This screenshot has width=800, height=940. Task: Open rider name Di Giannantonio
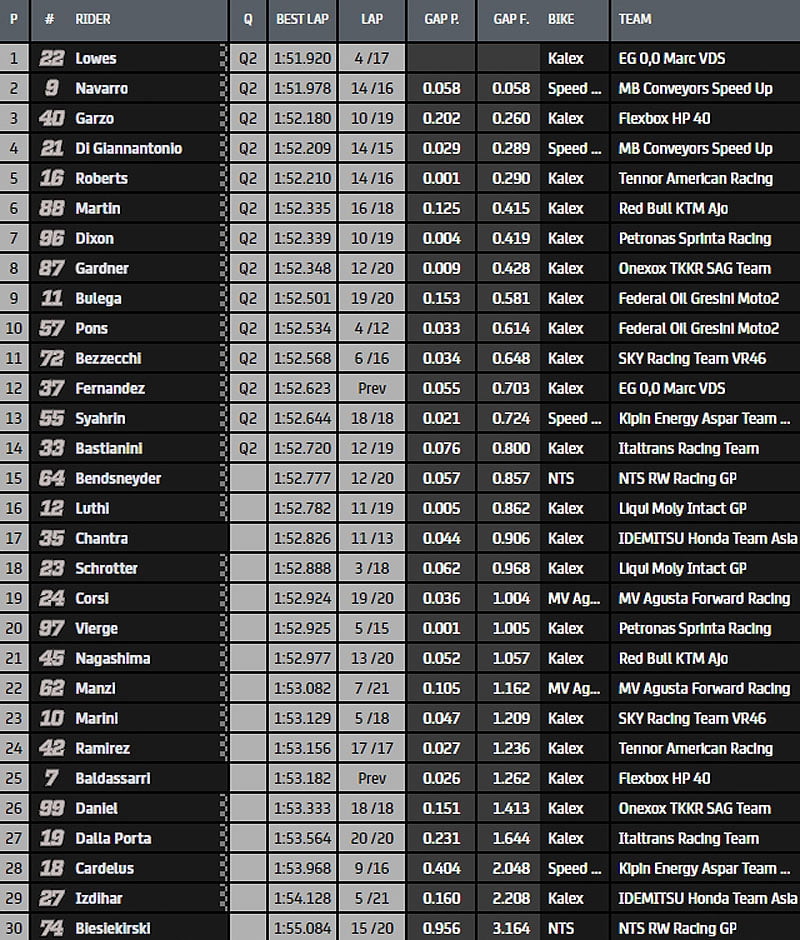click(128, 149)
